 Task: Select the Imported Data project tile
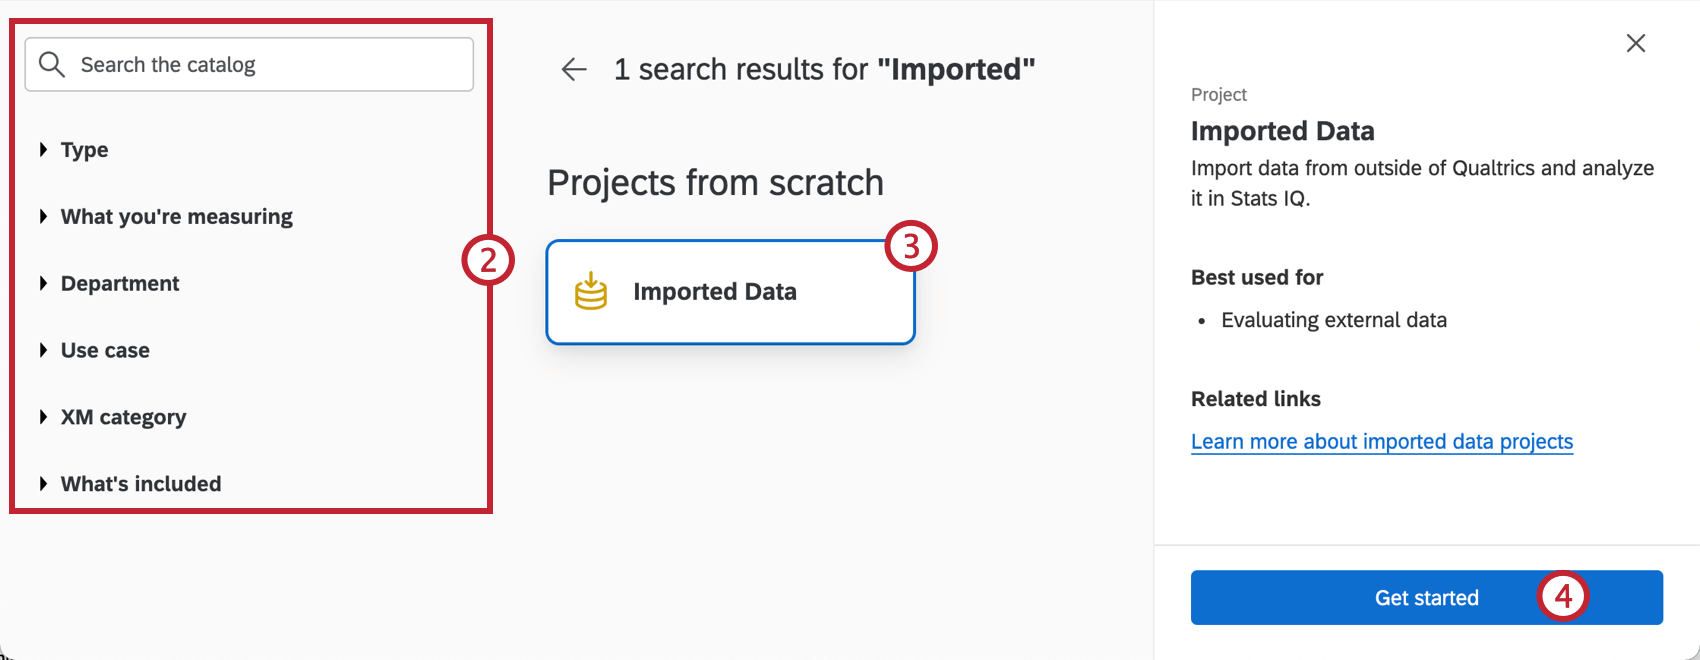[730, 291]
